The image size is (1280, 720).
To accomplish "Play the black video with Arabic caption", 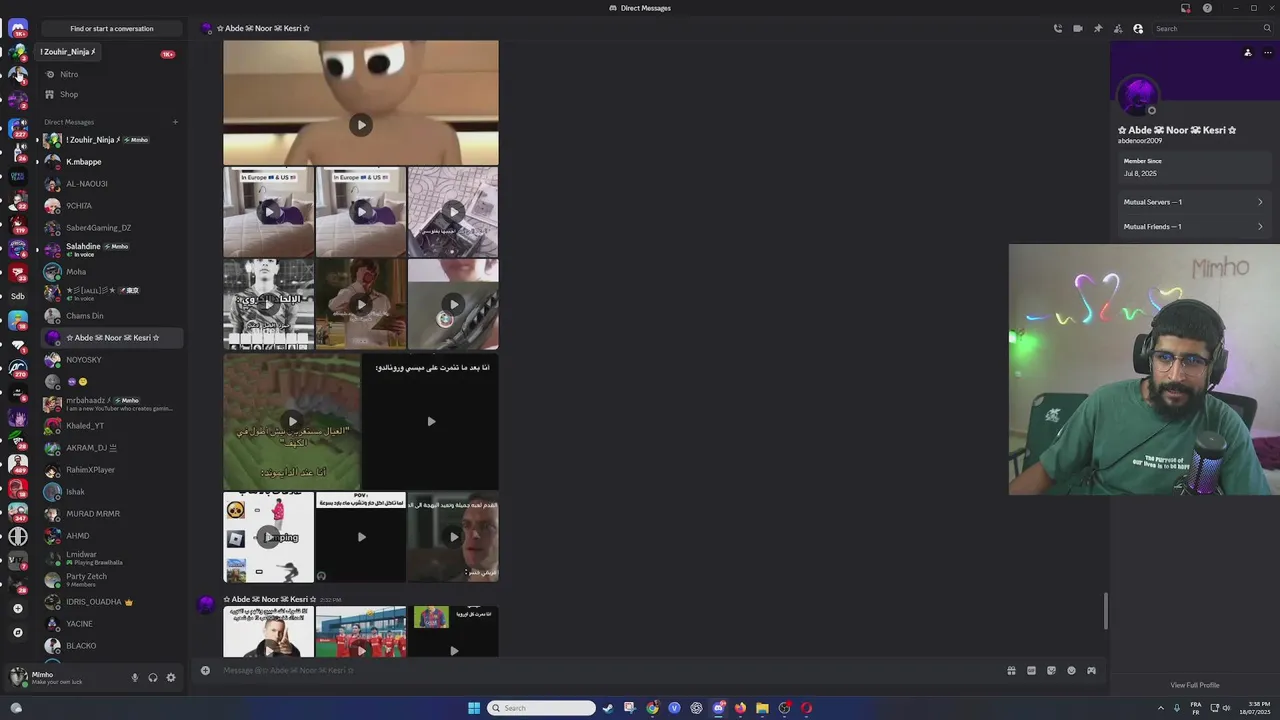I will point(430,421).
